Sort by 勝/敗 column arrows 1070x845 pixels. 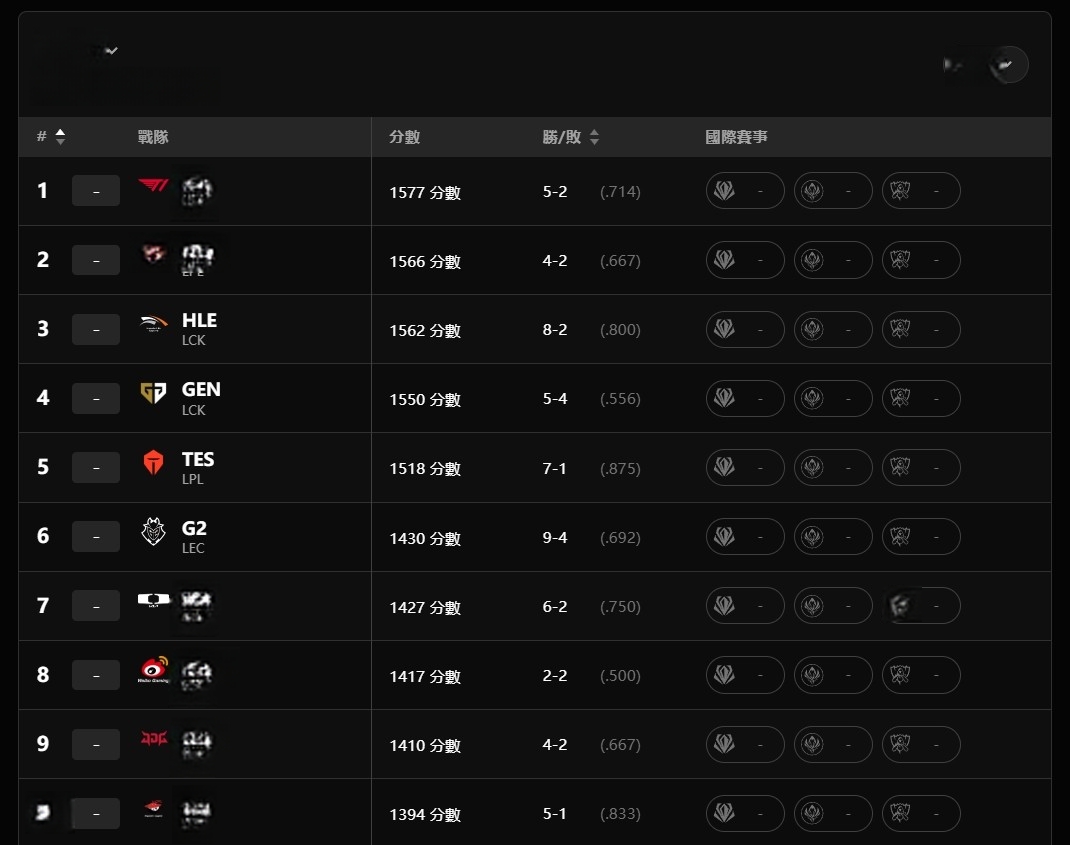(x=594, y=137)
